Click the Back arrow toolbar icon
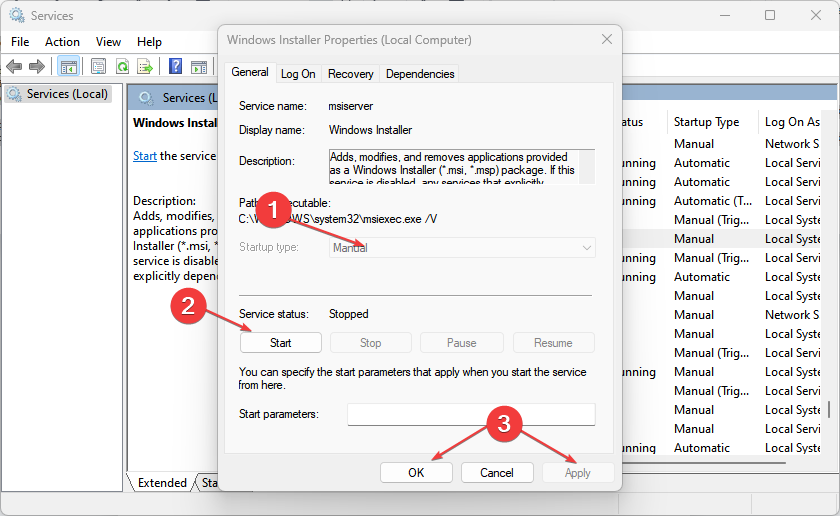The height and width of the screenshot is (516, 840). (x=14, y=67)
